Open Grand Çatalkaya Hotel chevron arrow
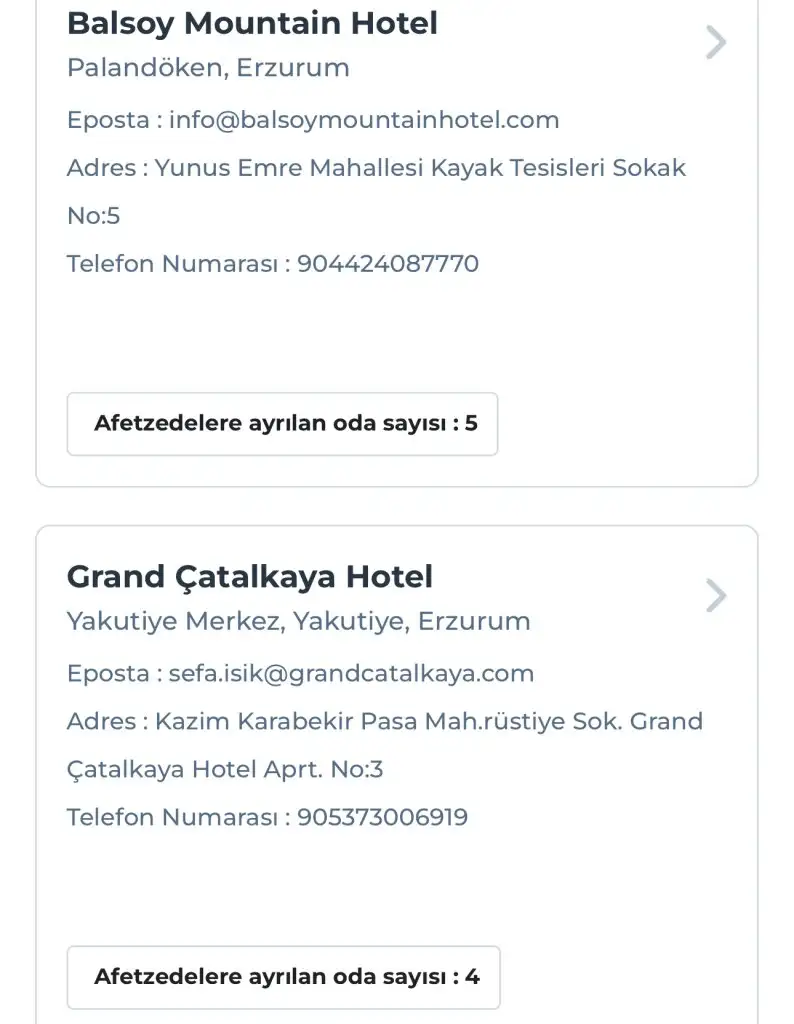This screenshot has height=1024, width=794. (715, 596)
